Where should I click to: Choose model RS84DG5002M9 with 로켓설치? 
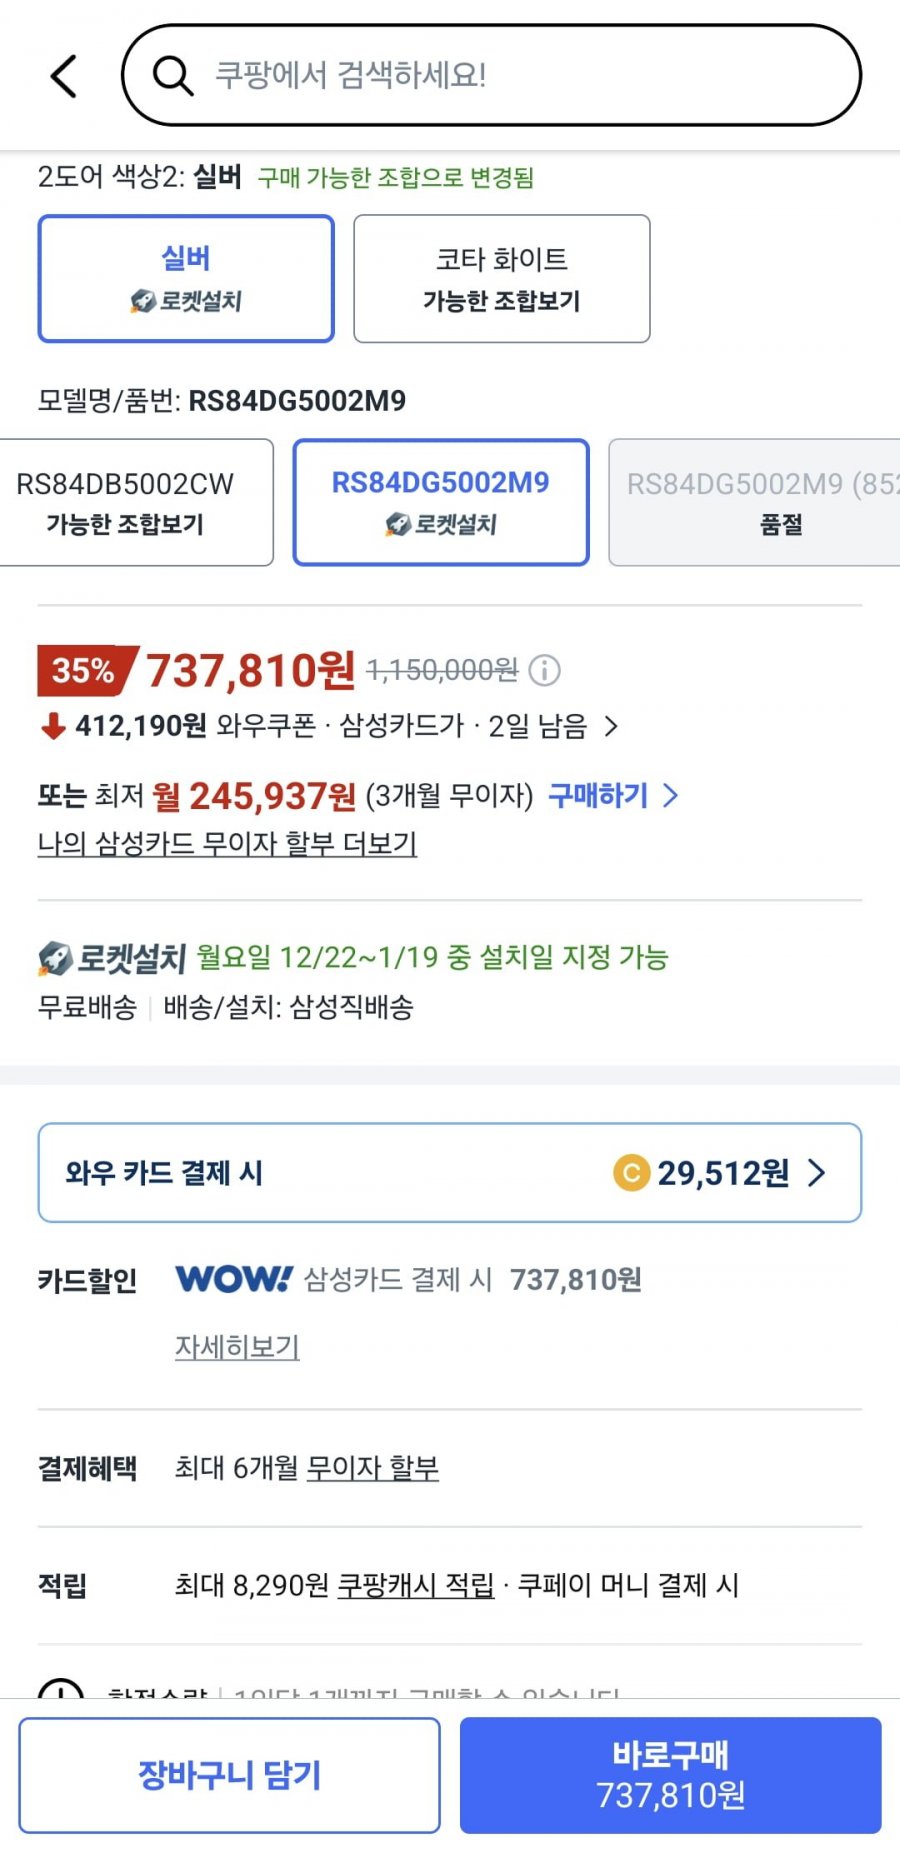pyautogui.click(x=441, y=502)
